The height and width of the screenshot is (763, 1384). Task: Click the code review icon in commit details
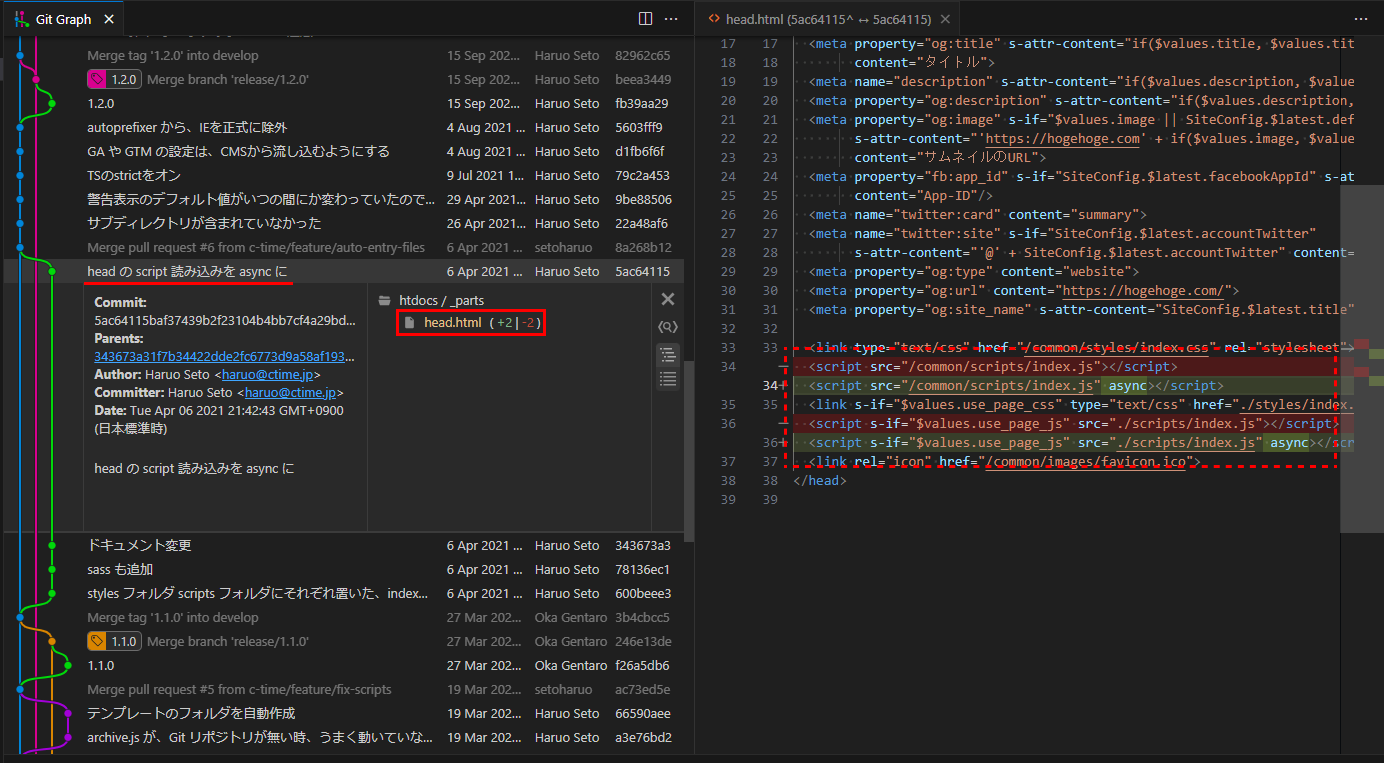pos(668,327)
